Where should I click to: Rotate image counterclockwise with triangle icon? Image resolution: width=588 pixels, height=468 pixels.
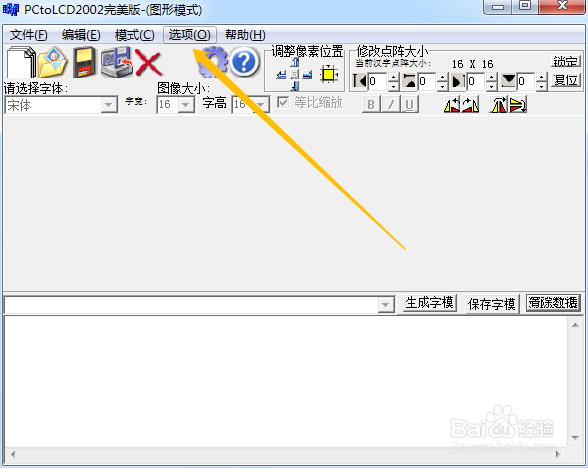(452, 104)
